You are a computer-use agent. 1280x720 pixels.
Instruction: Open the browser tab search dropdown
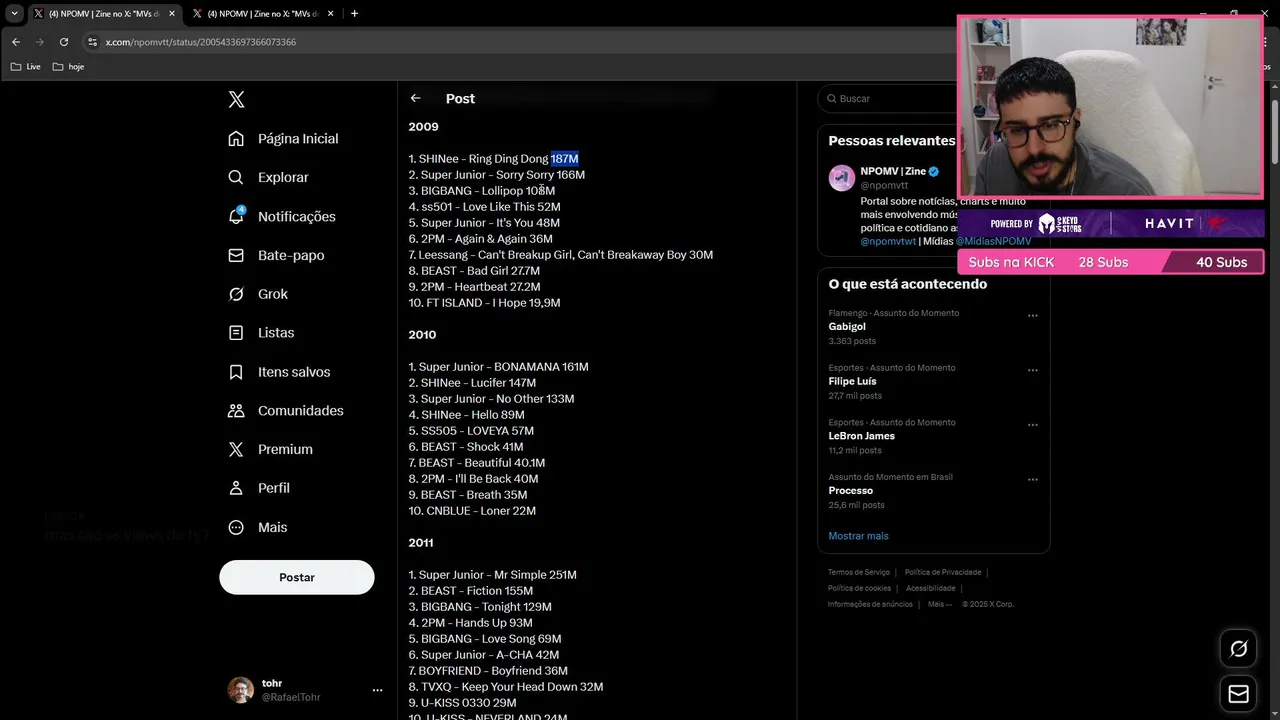pyautogui.click(x=14, y=14)
